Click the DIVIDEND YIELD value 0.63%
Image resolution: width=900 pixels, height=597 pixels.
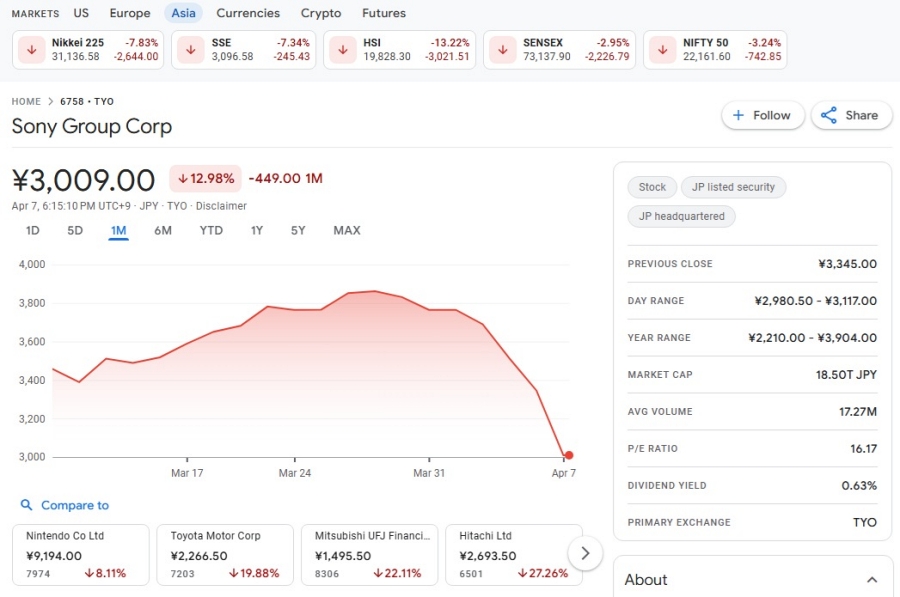859,486
